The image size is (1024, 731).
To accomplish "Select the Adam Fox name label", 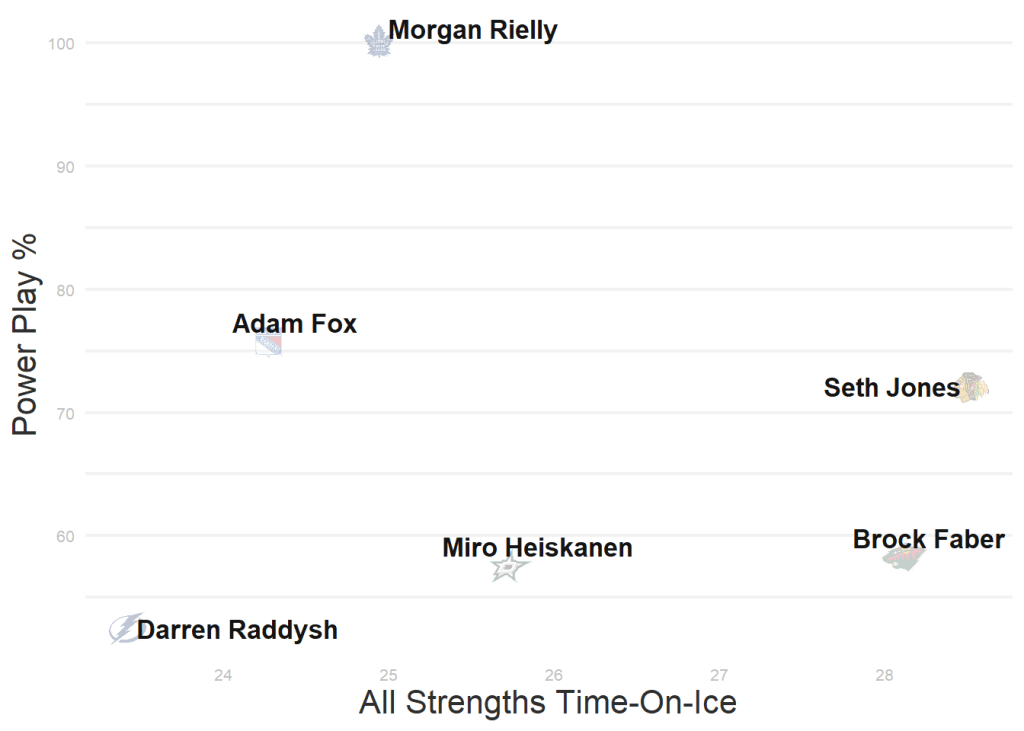I will 294,324.
